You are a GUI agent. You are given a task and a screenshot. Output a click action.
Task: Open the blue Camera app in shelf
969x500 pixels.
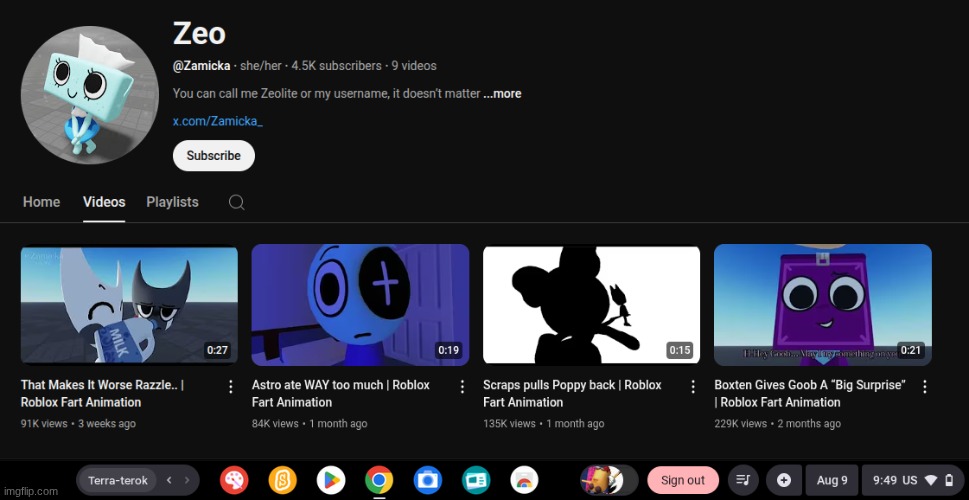tap(427, 480)
